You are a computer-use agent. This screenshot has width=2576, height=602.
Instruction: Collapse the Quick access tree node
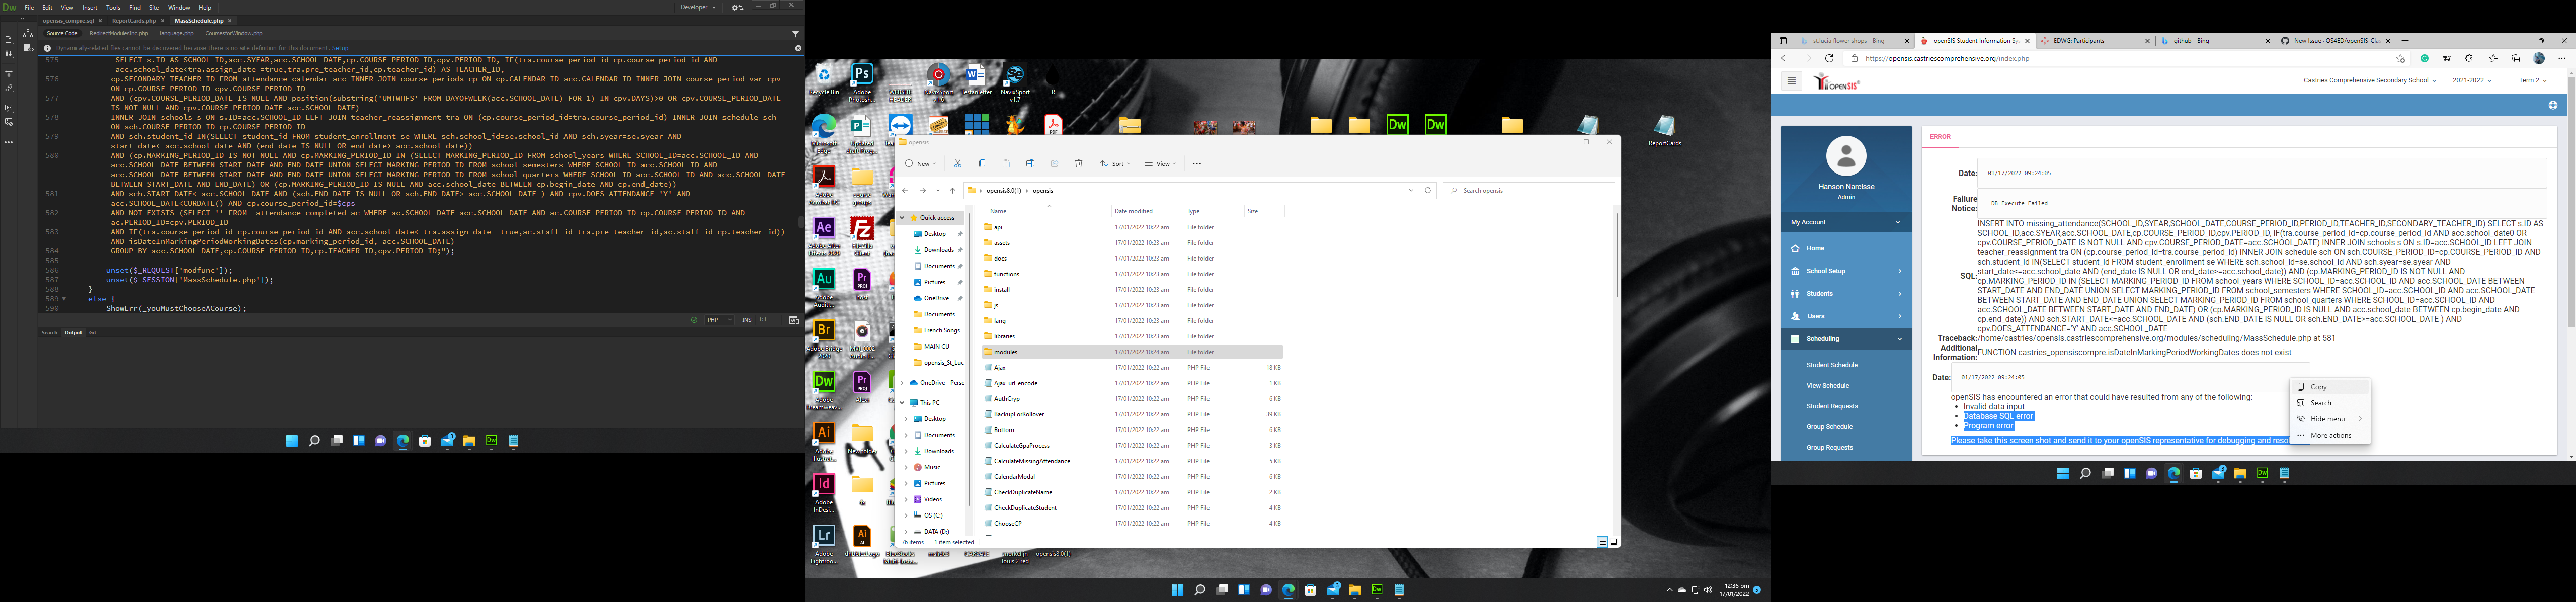(901, 218)
